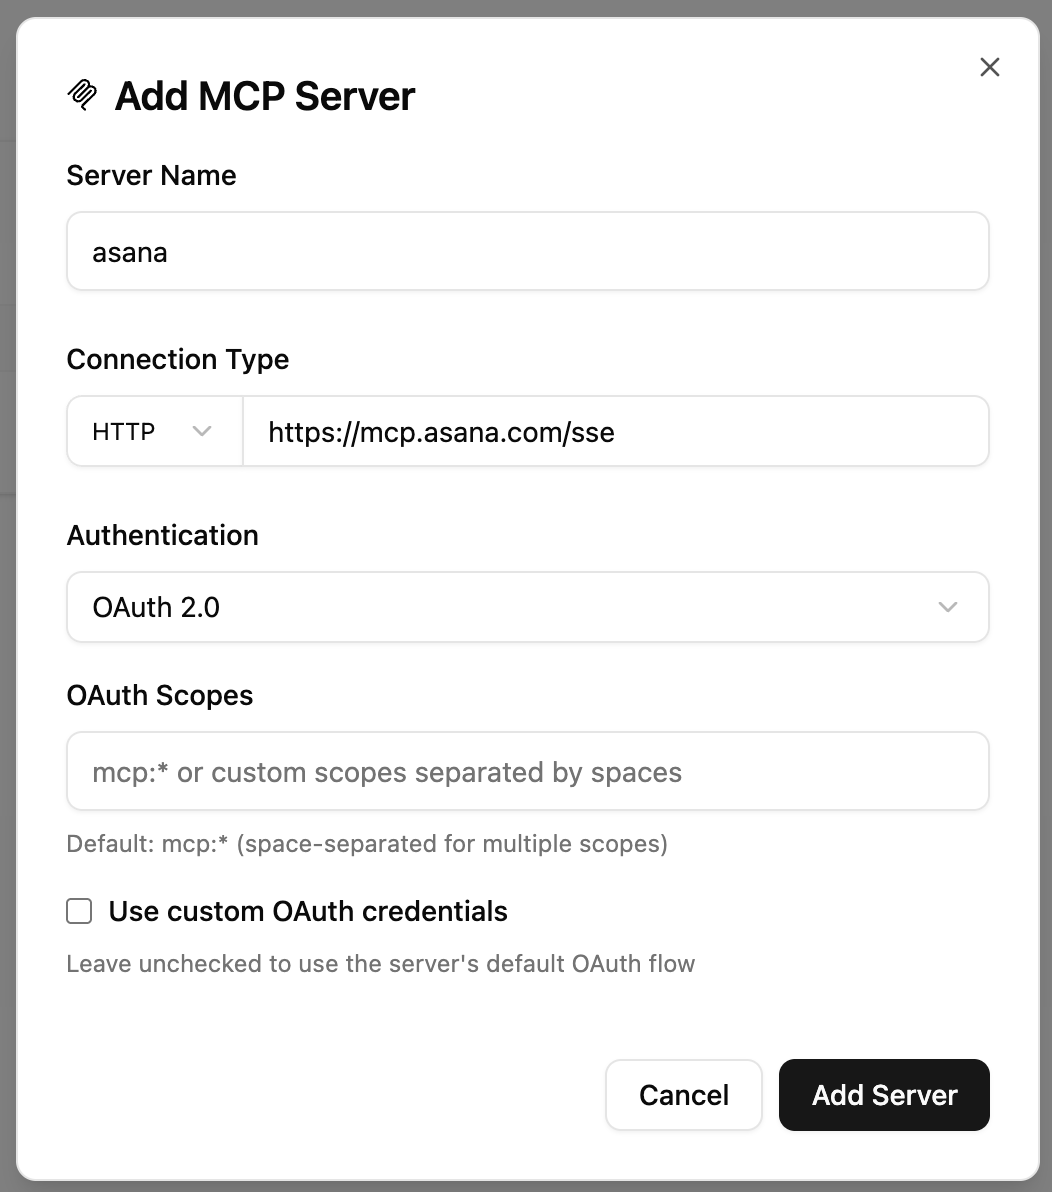
Task: Click the MCP logo icon beside the title
Action: point(82,95)
